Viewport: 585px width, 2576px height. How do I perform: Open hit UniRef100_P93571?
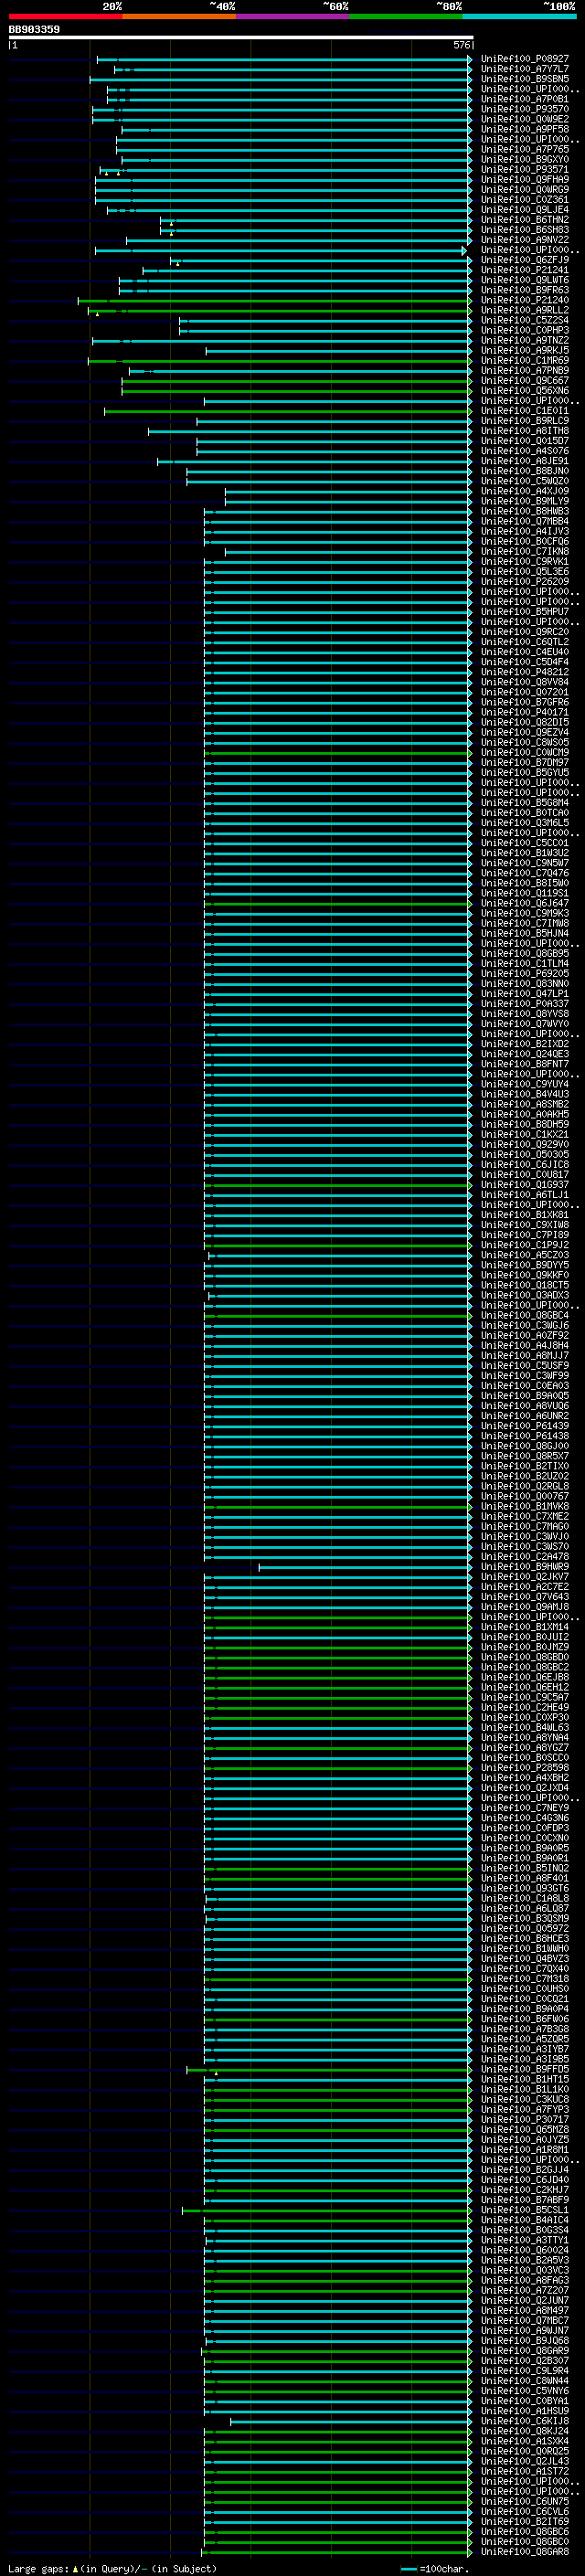525,170
